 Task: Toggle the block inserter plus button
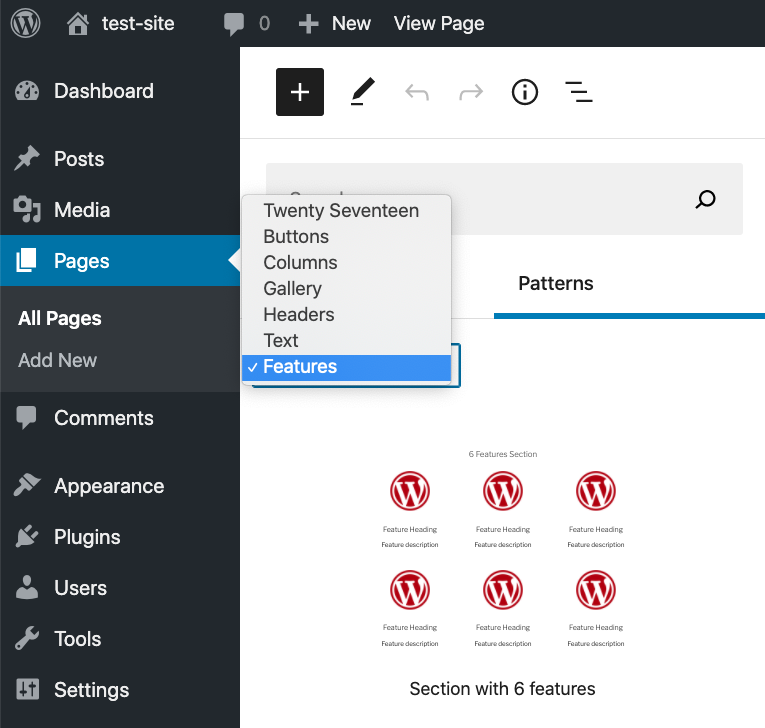[x=300, y=92]
